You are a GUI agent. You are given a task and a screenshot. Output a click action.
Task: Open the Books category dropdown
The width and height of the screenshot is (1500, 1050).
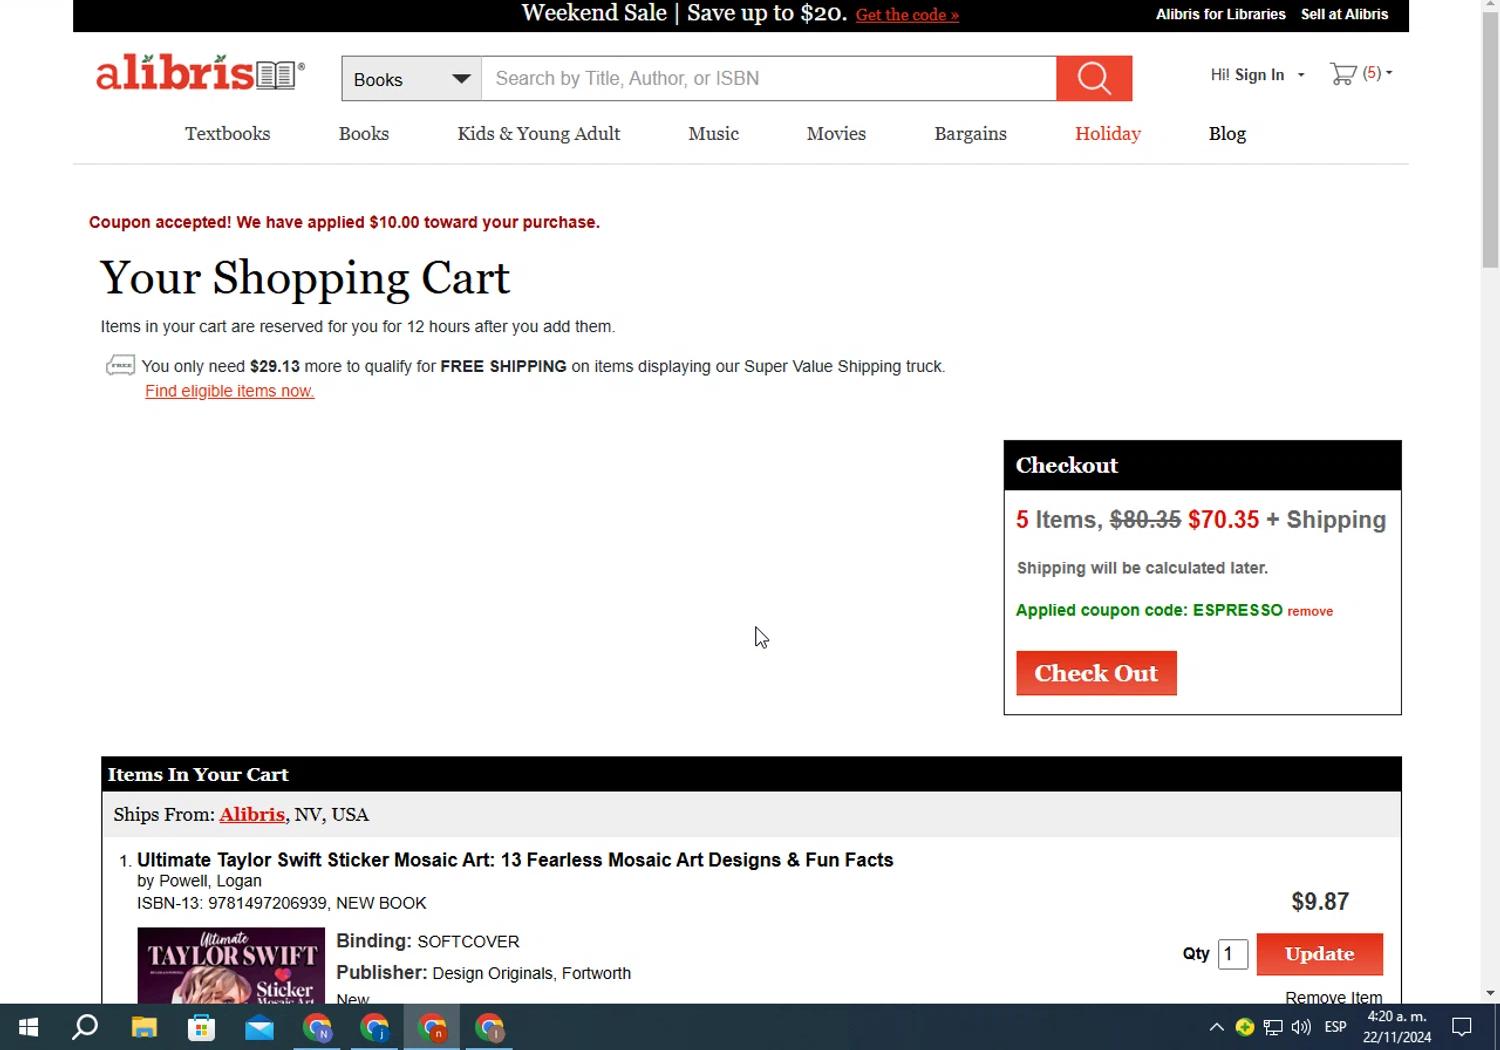(411, 79)
